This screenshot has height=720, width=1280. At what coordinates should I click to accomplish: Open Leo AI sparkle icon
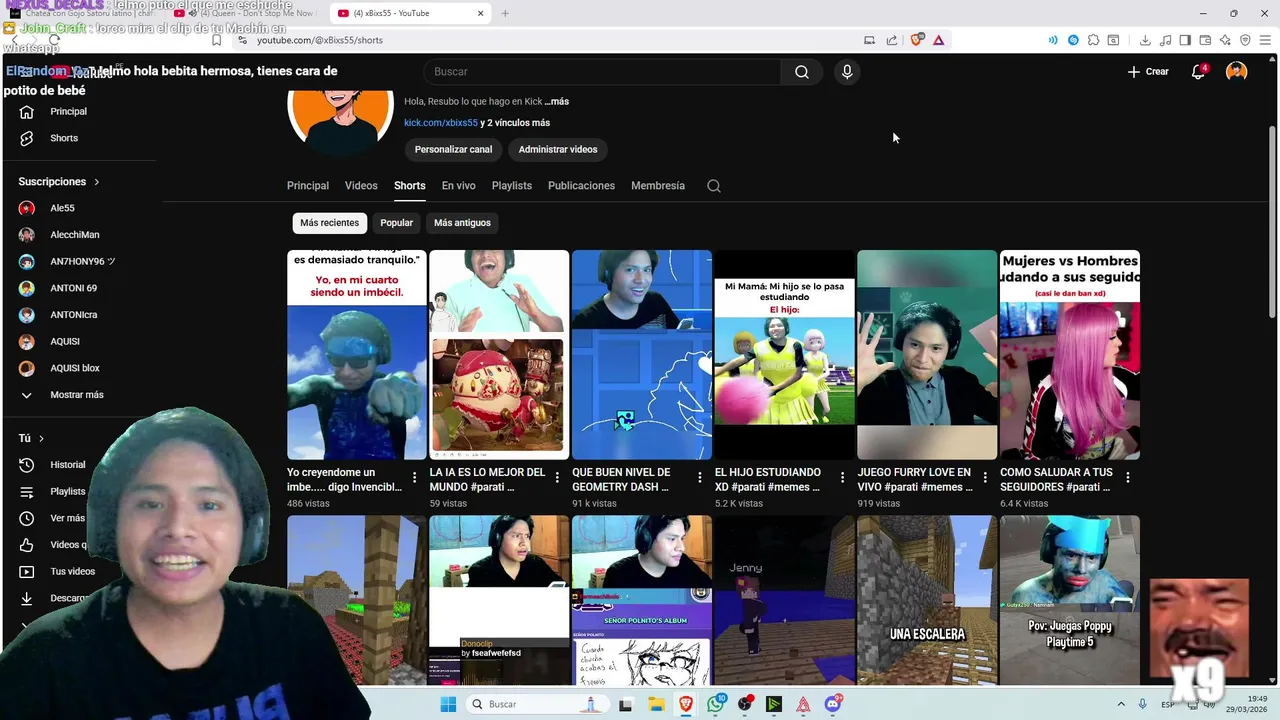coord(1225,40)
